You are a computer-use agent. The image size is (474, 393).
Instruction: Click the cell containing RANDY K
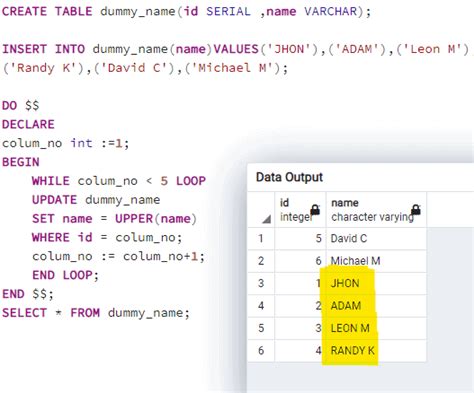coord(376,350)
